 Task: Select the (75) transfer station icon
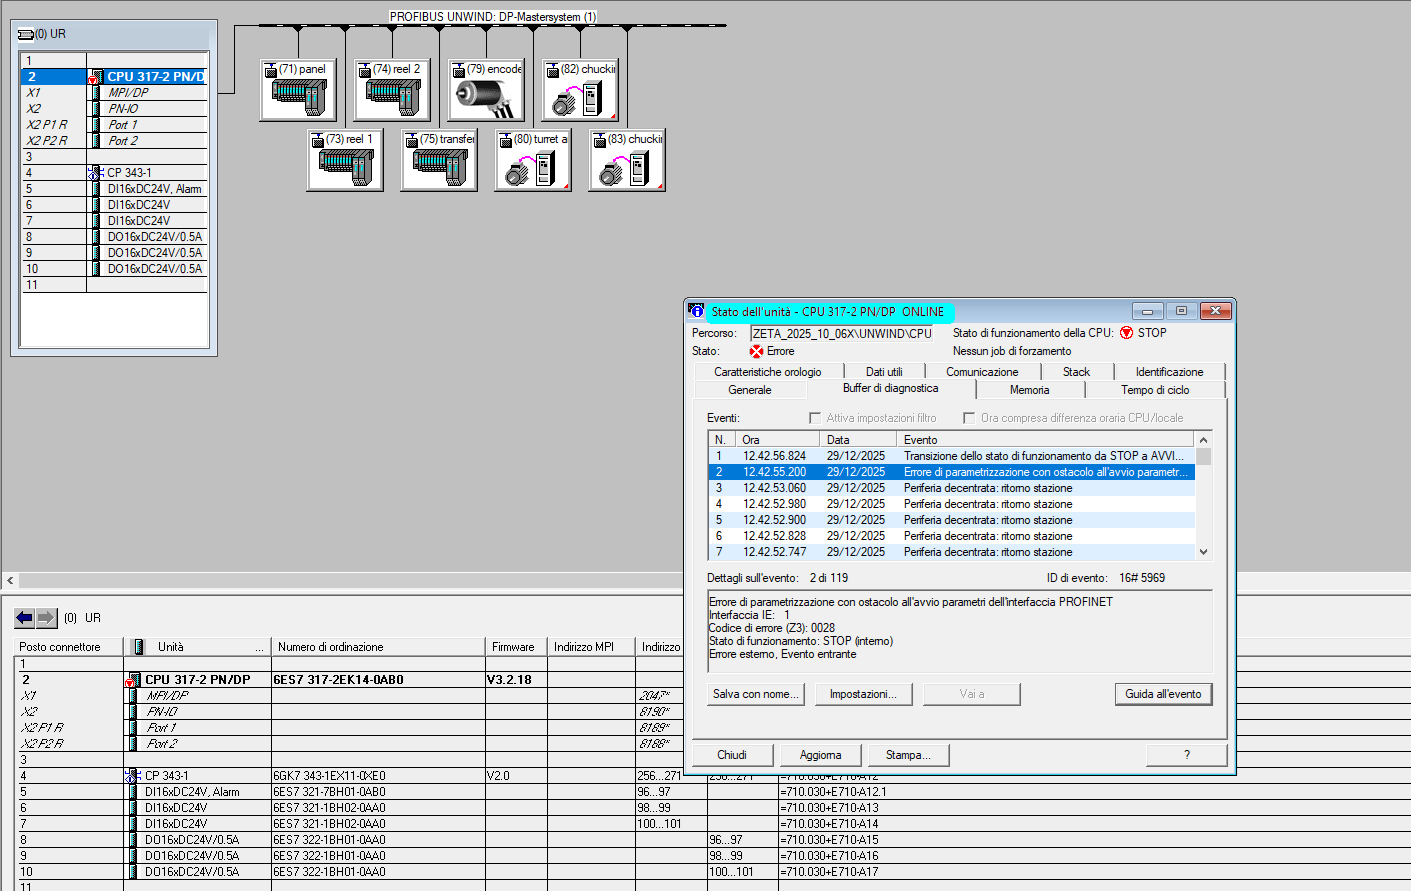[438, 167]
